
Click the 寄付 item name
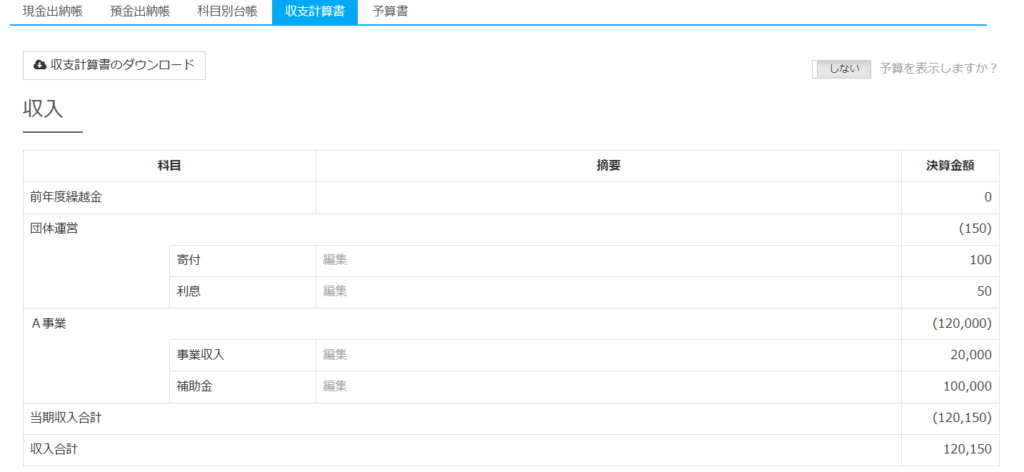(188, 260)
